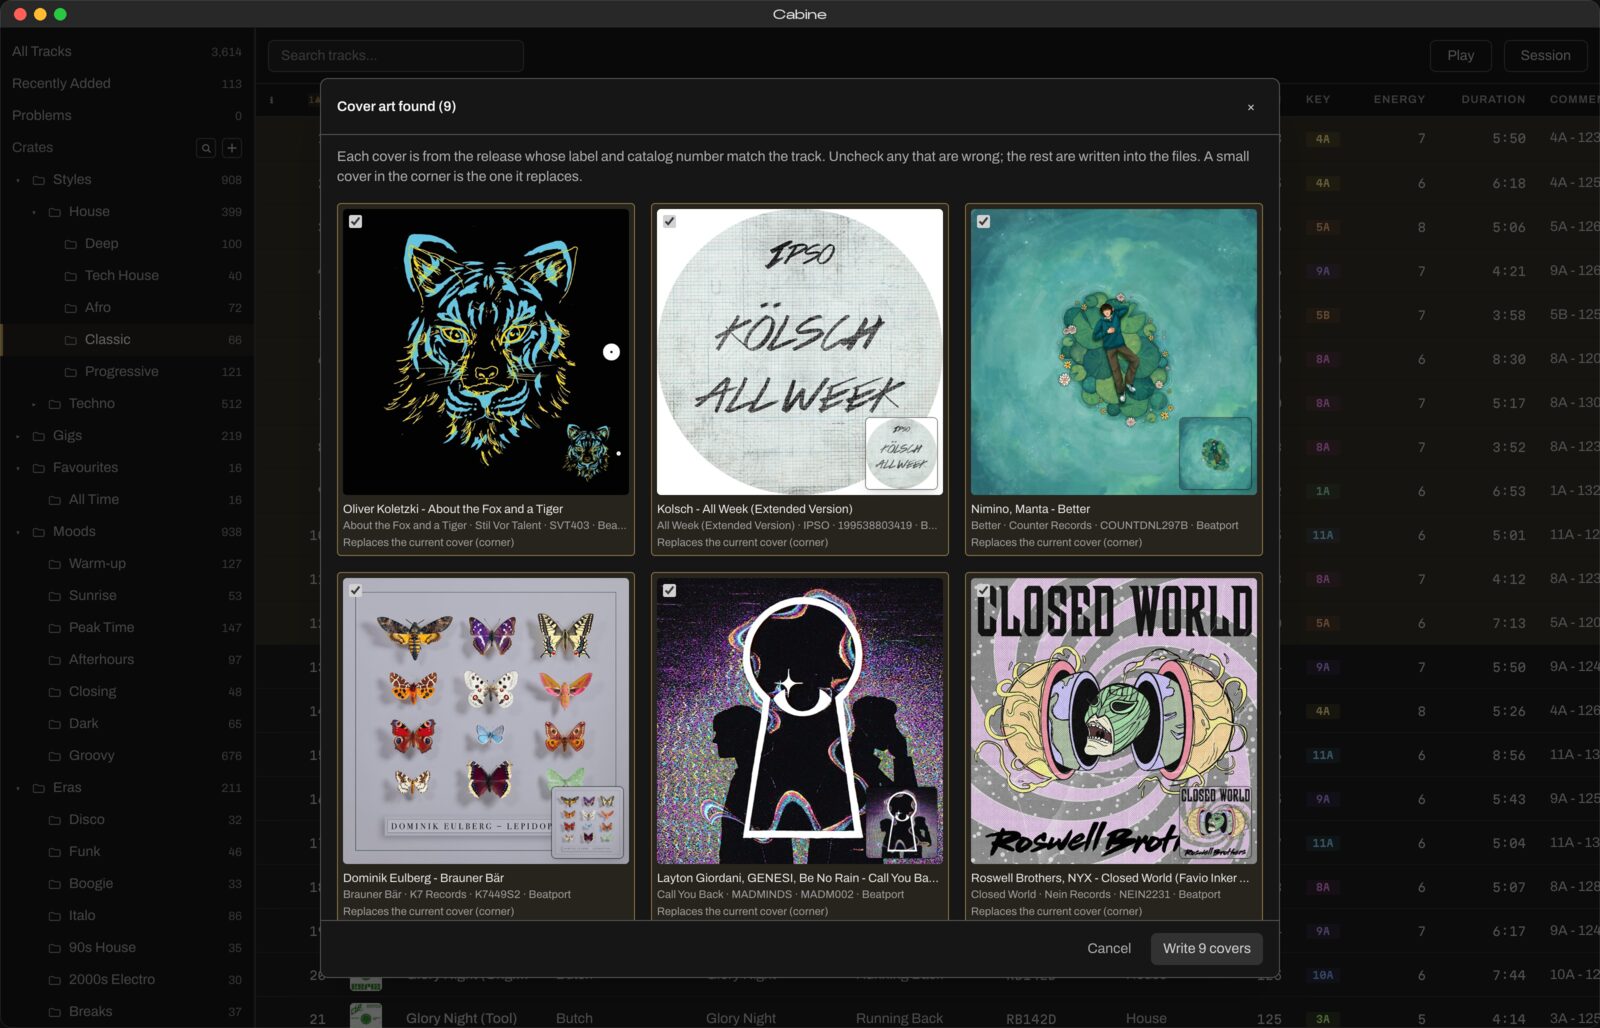Select the Classic crate in sidebar
Viewport: 1600px width, 1028px height.
point(127,340)
